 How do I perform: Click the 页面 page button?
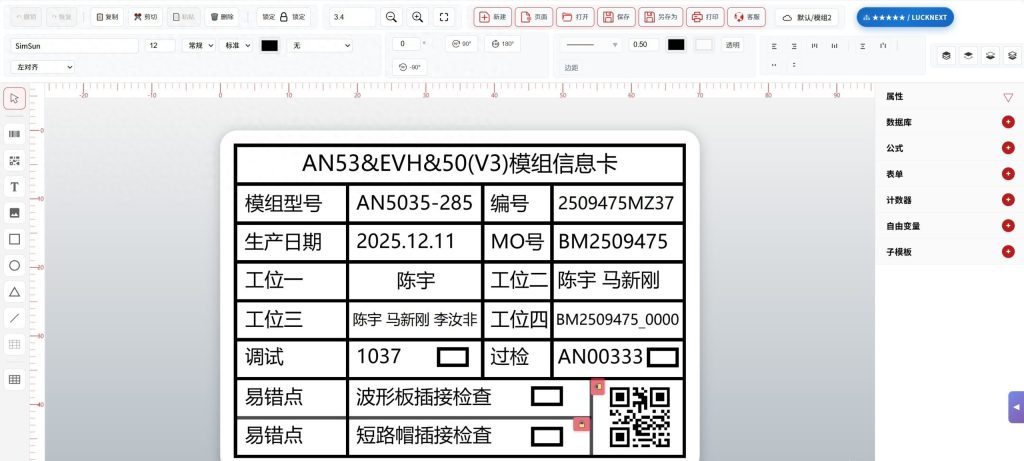534,17
